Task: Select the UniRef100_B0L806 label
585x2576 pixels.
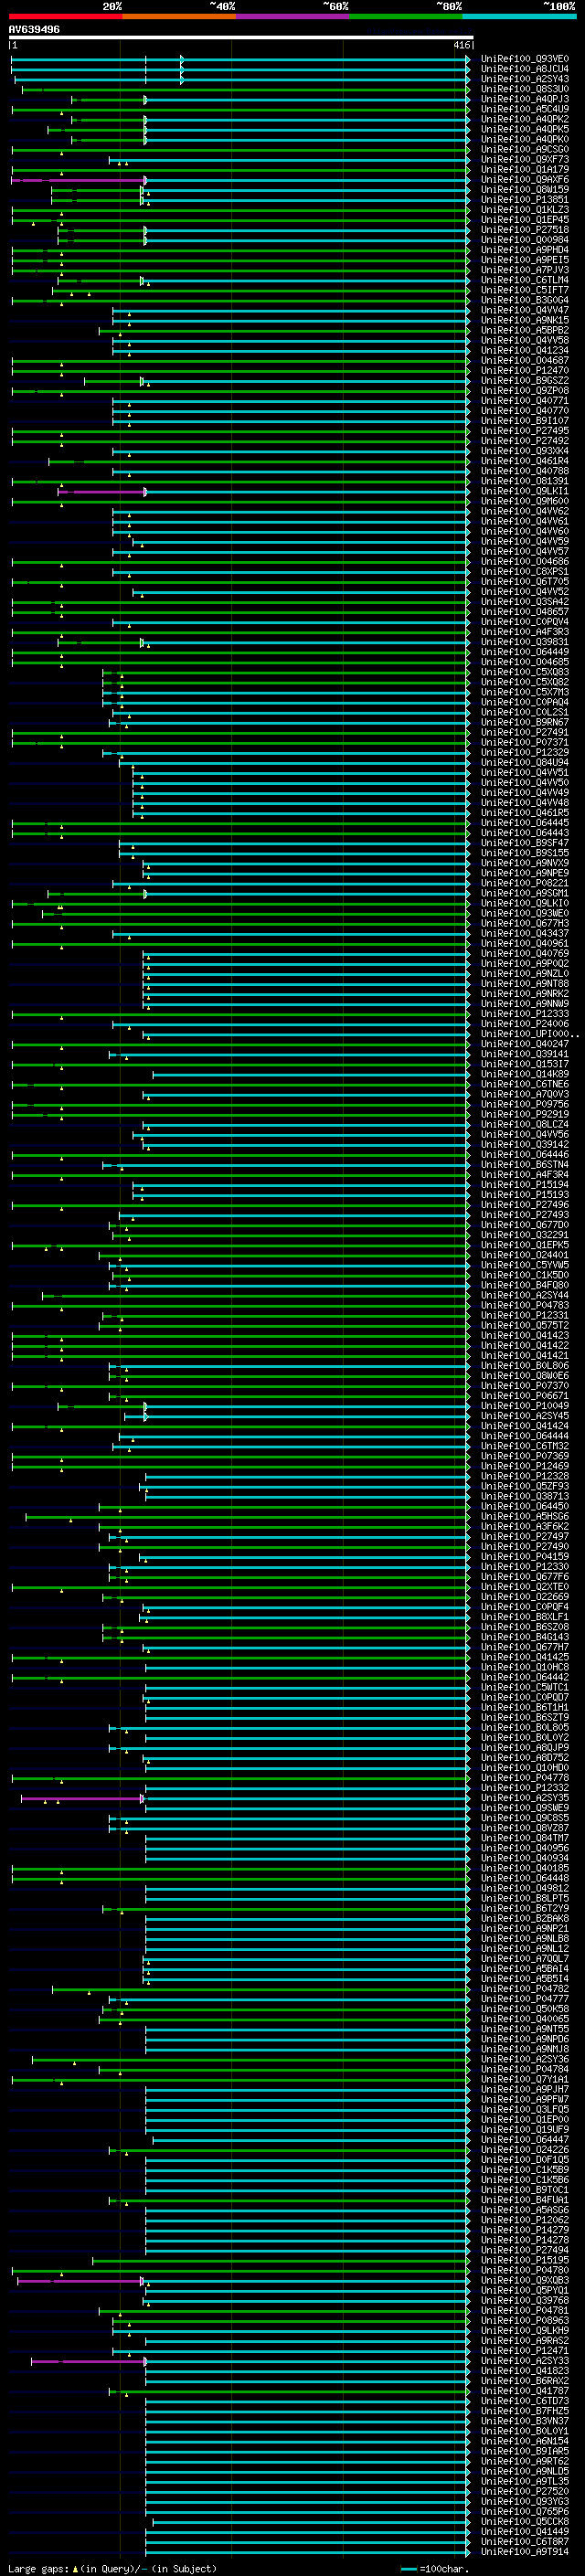Action: [x=525, y=1366]
